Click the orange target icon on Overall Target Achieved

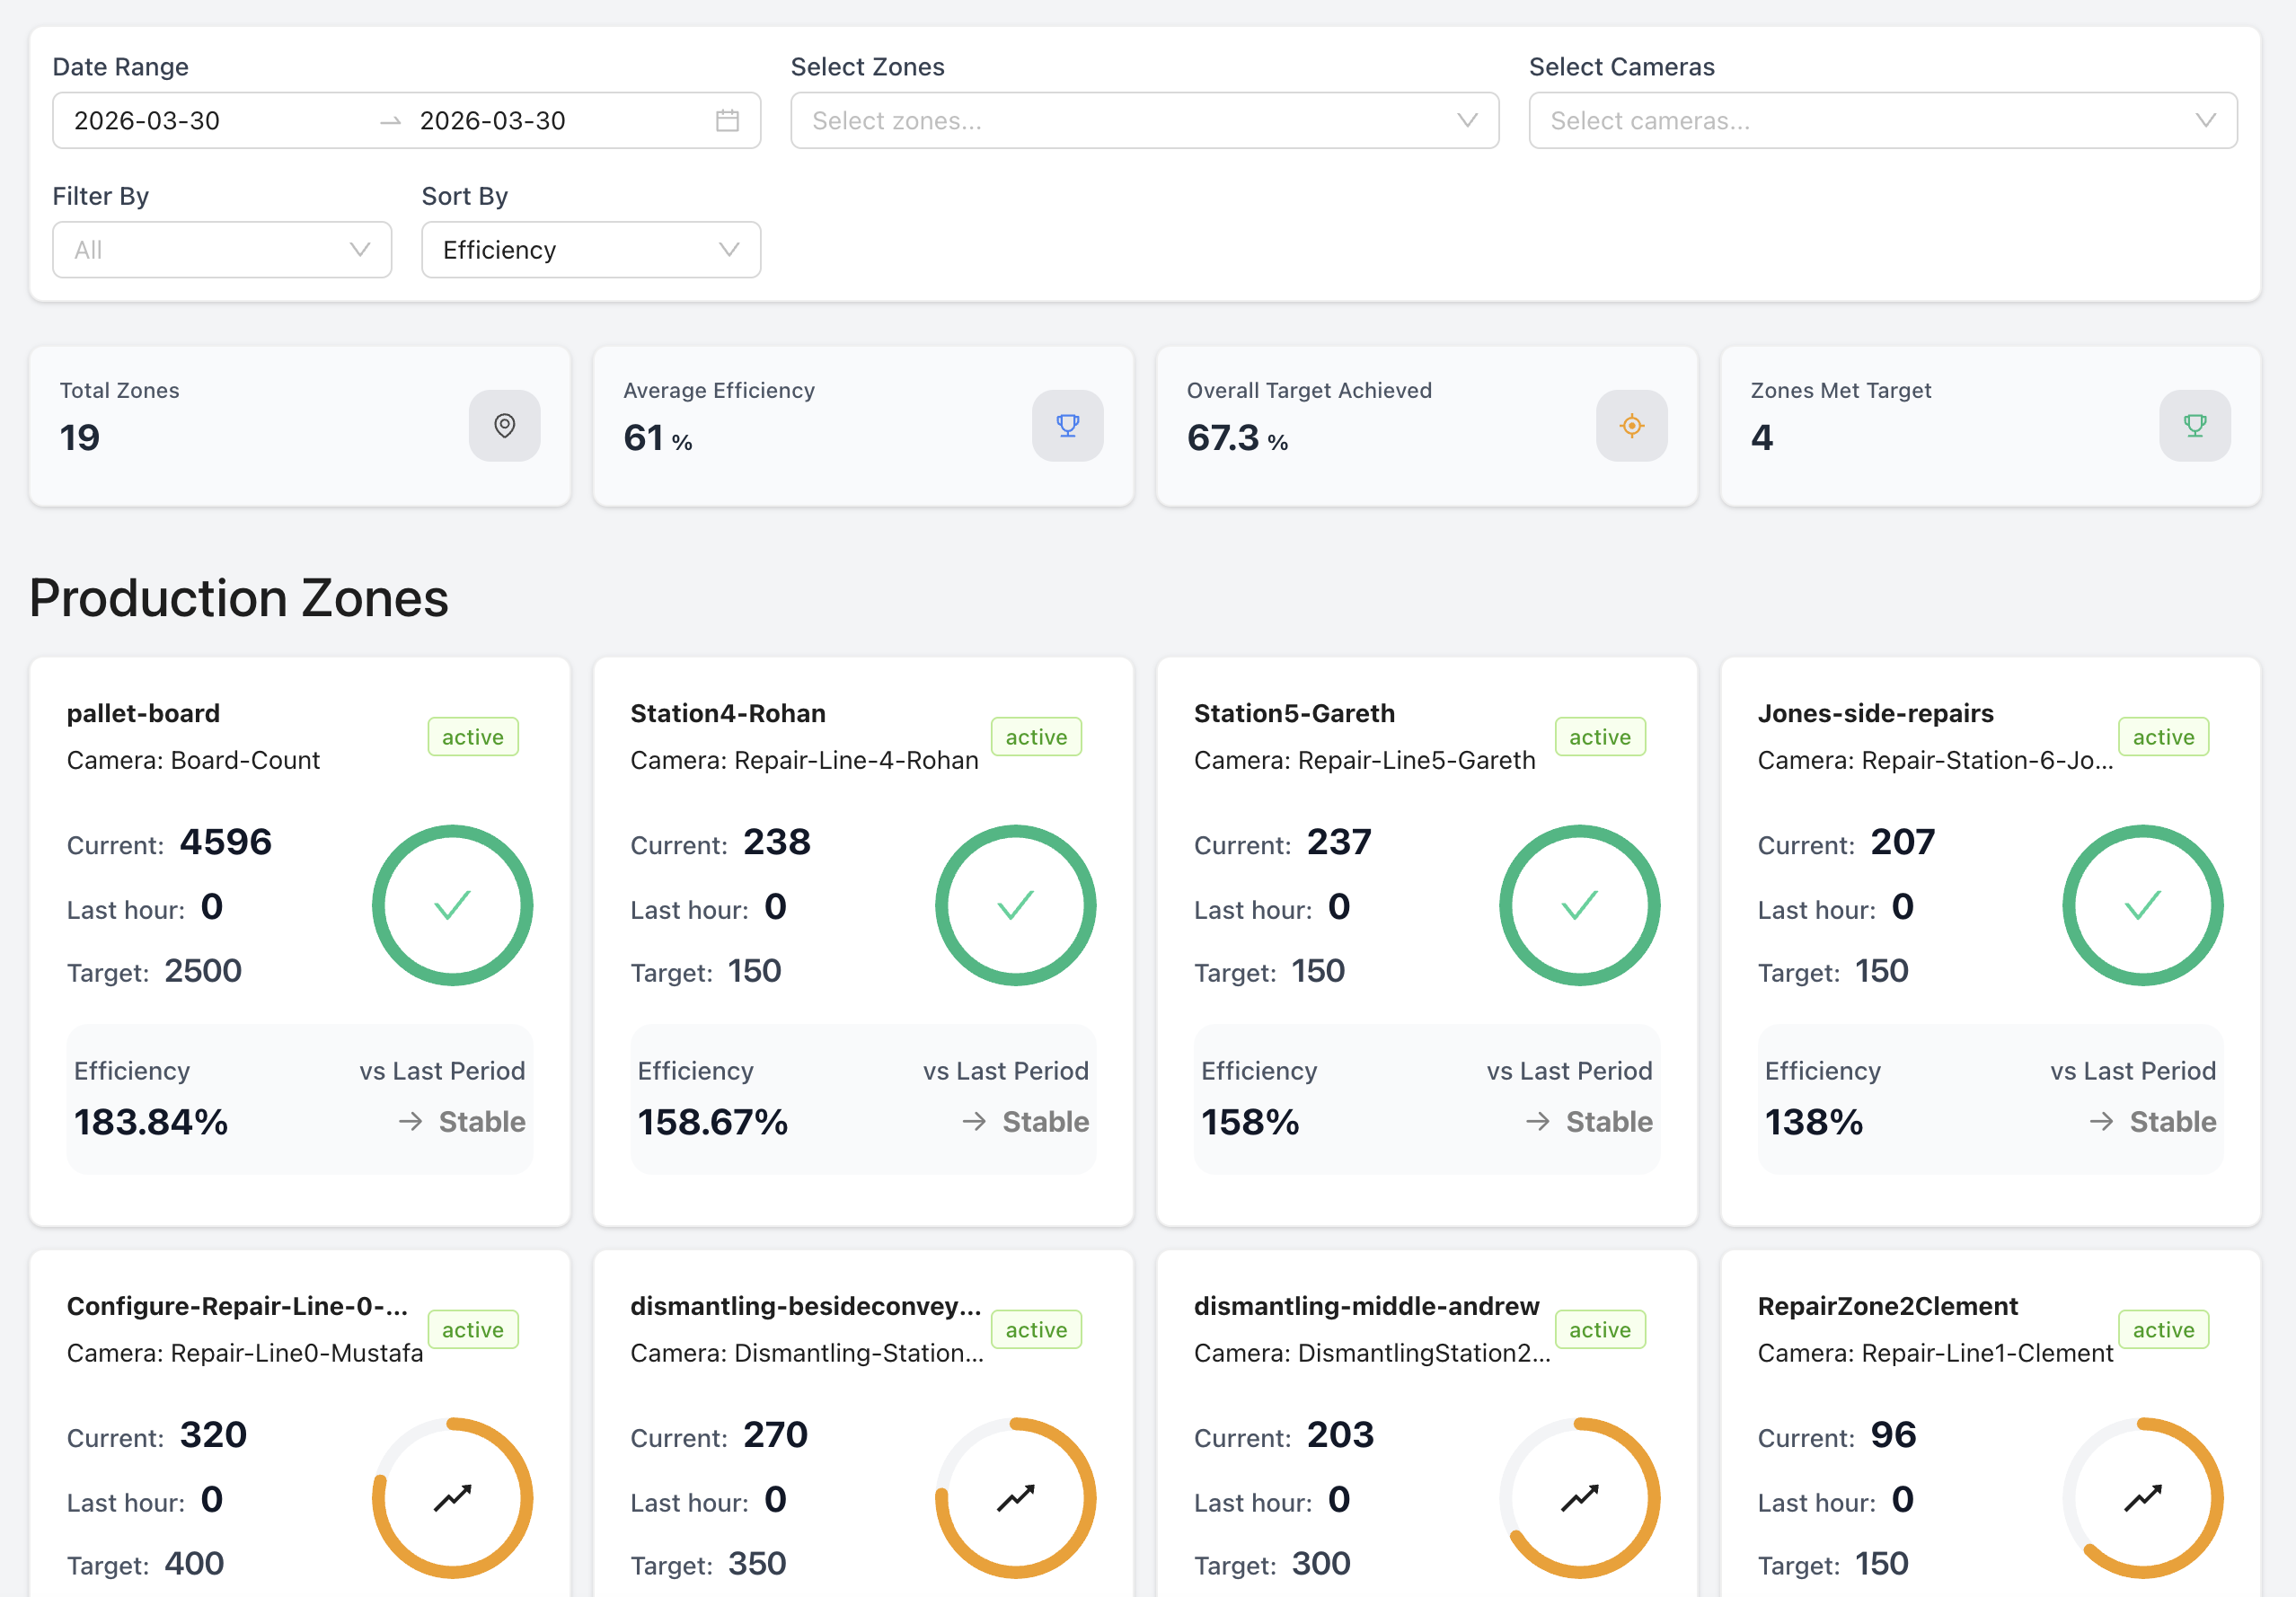1631,426
